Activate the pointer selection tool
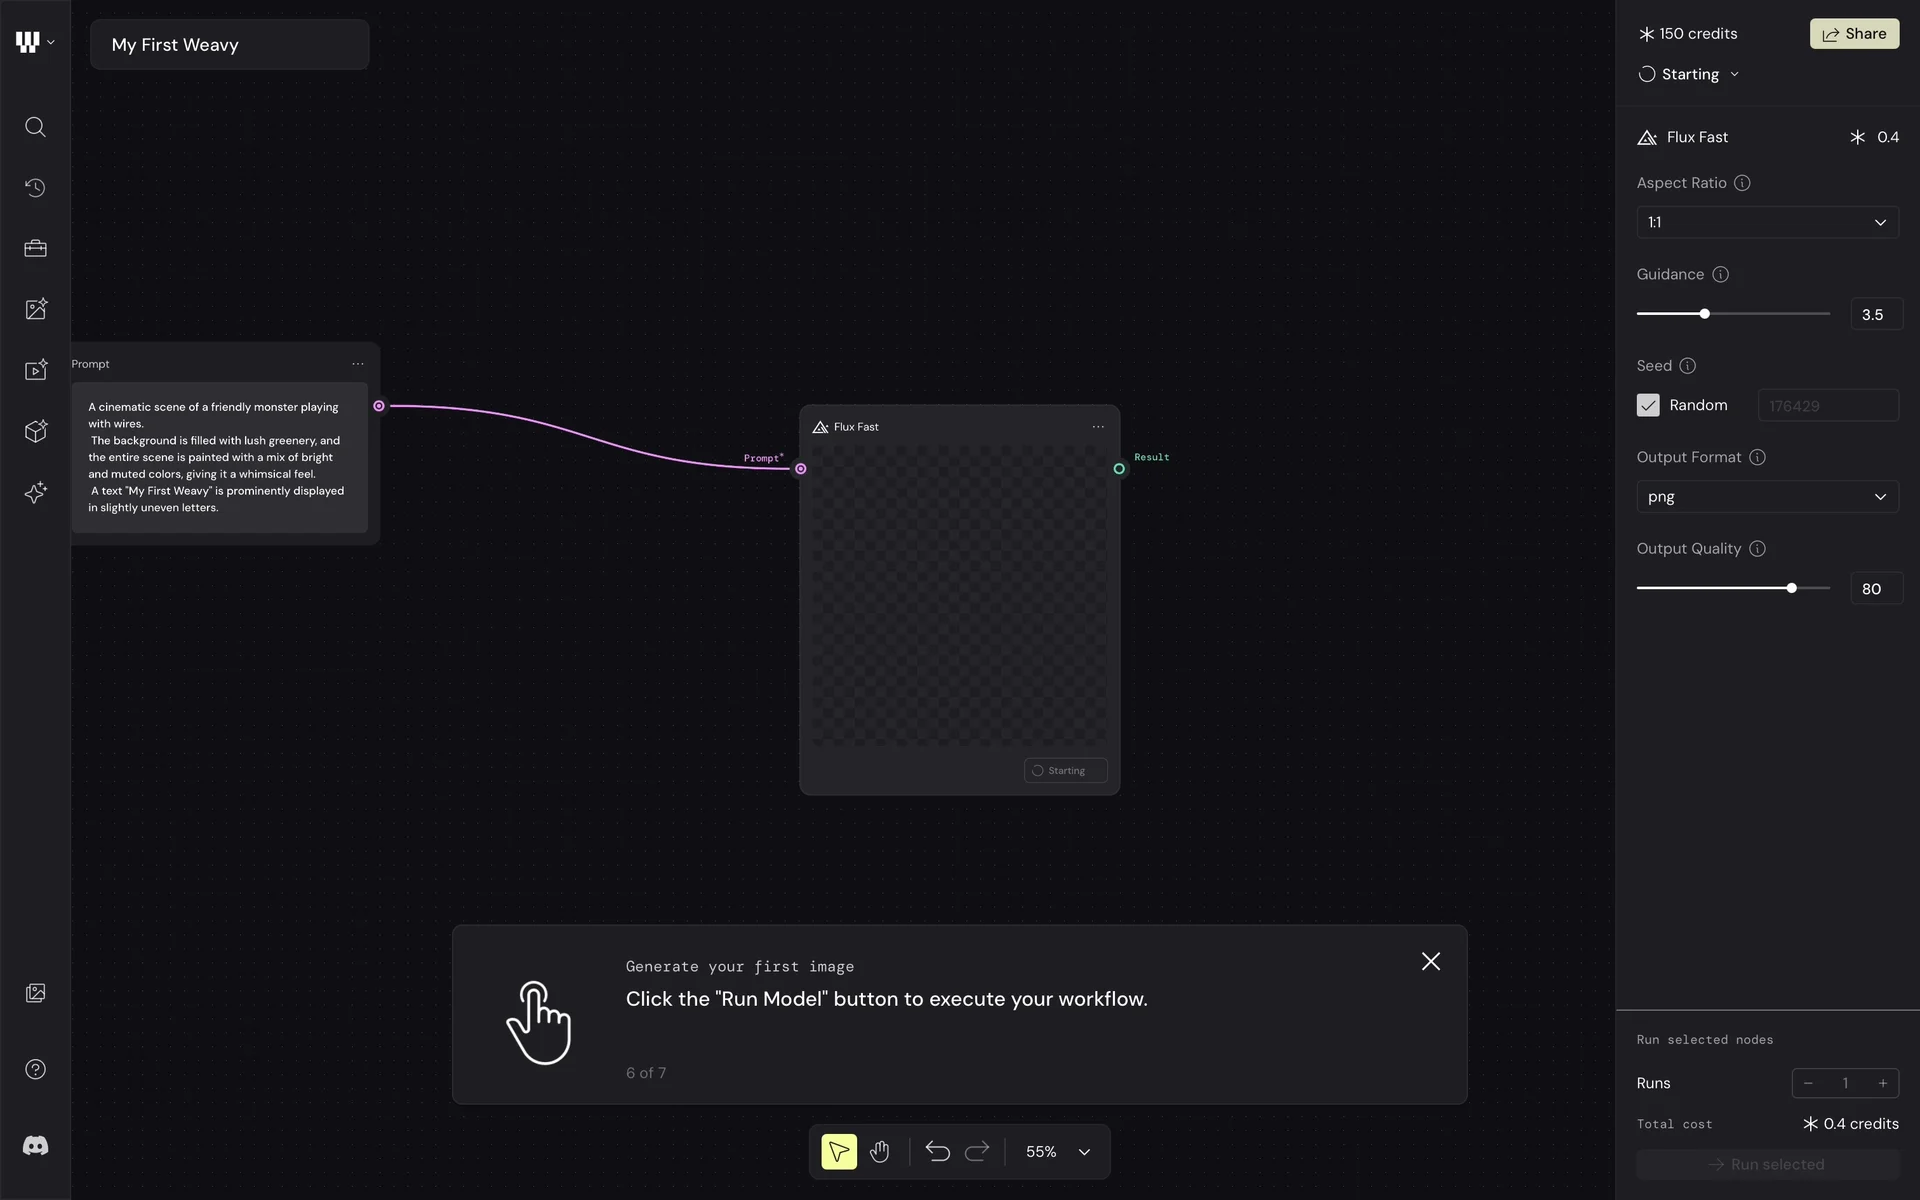 (x=839, y=1152)
